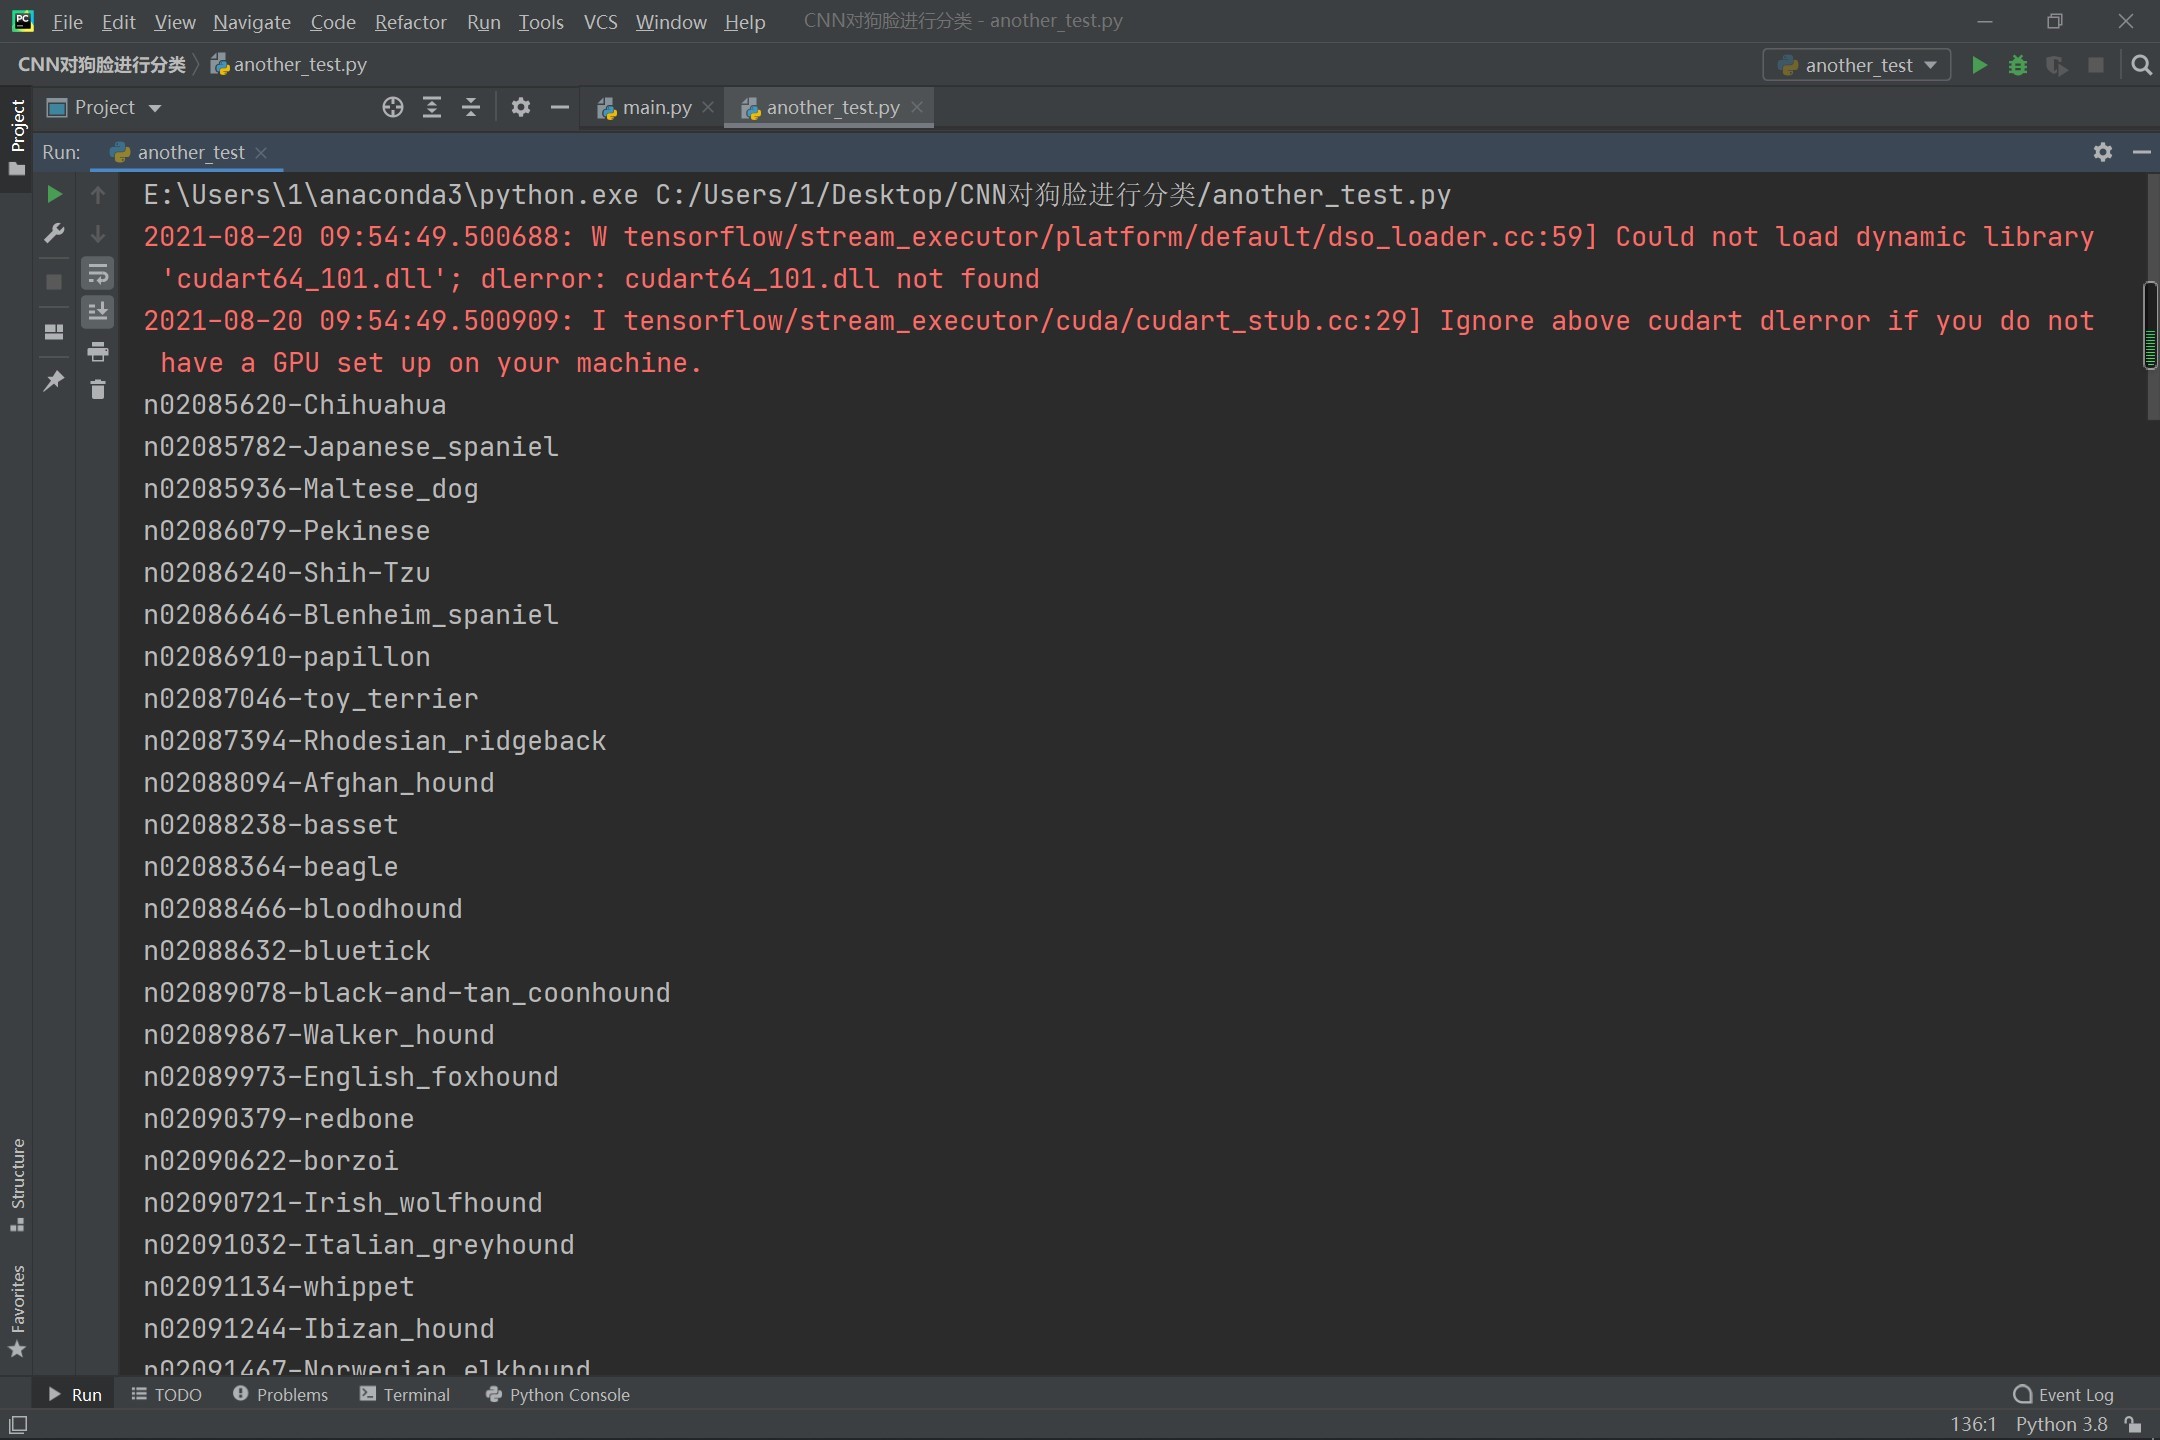Select the main.py editor tab
Screen dimensions: 2160x1440
[x=656, y=106]
